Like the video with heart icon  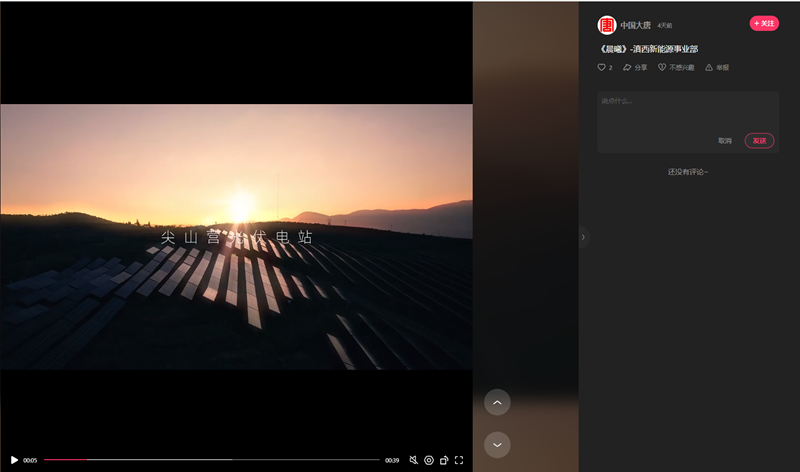602,67
